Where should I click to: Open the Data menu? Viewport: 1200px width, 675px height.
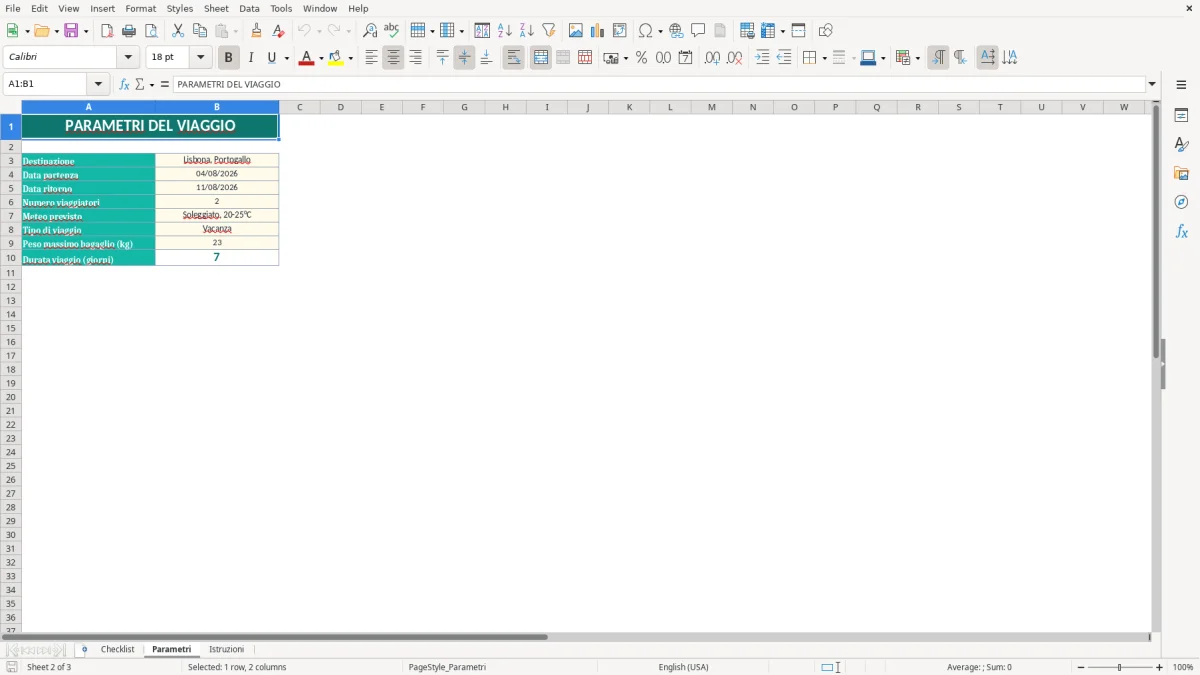(x=249, y=8)
